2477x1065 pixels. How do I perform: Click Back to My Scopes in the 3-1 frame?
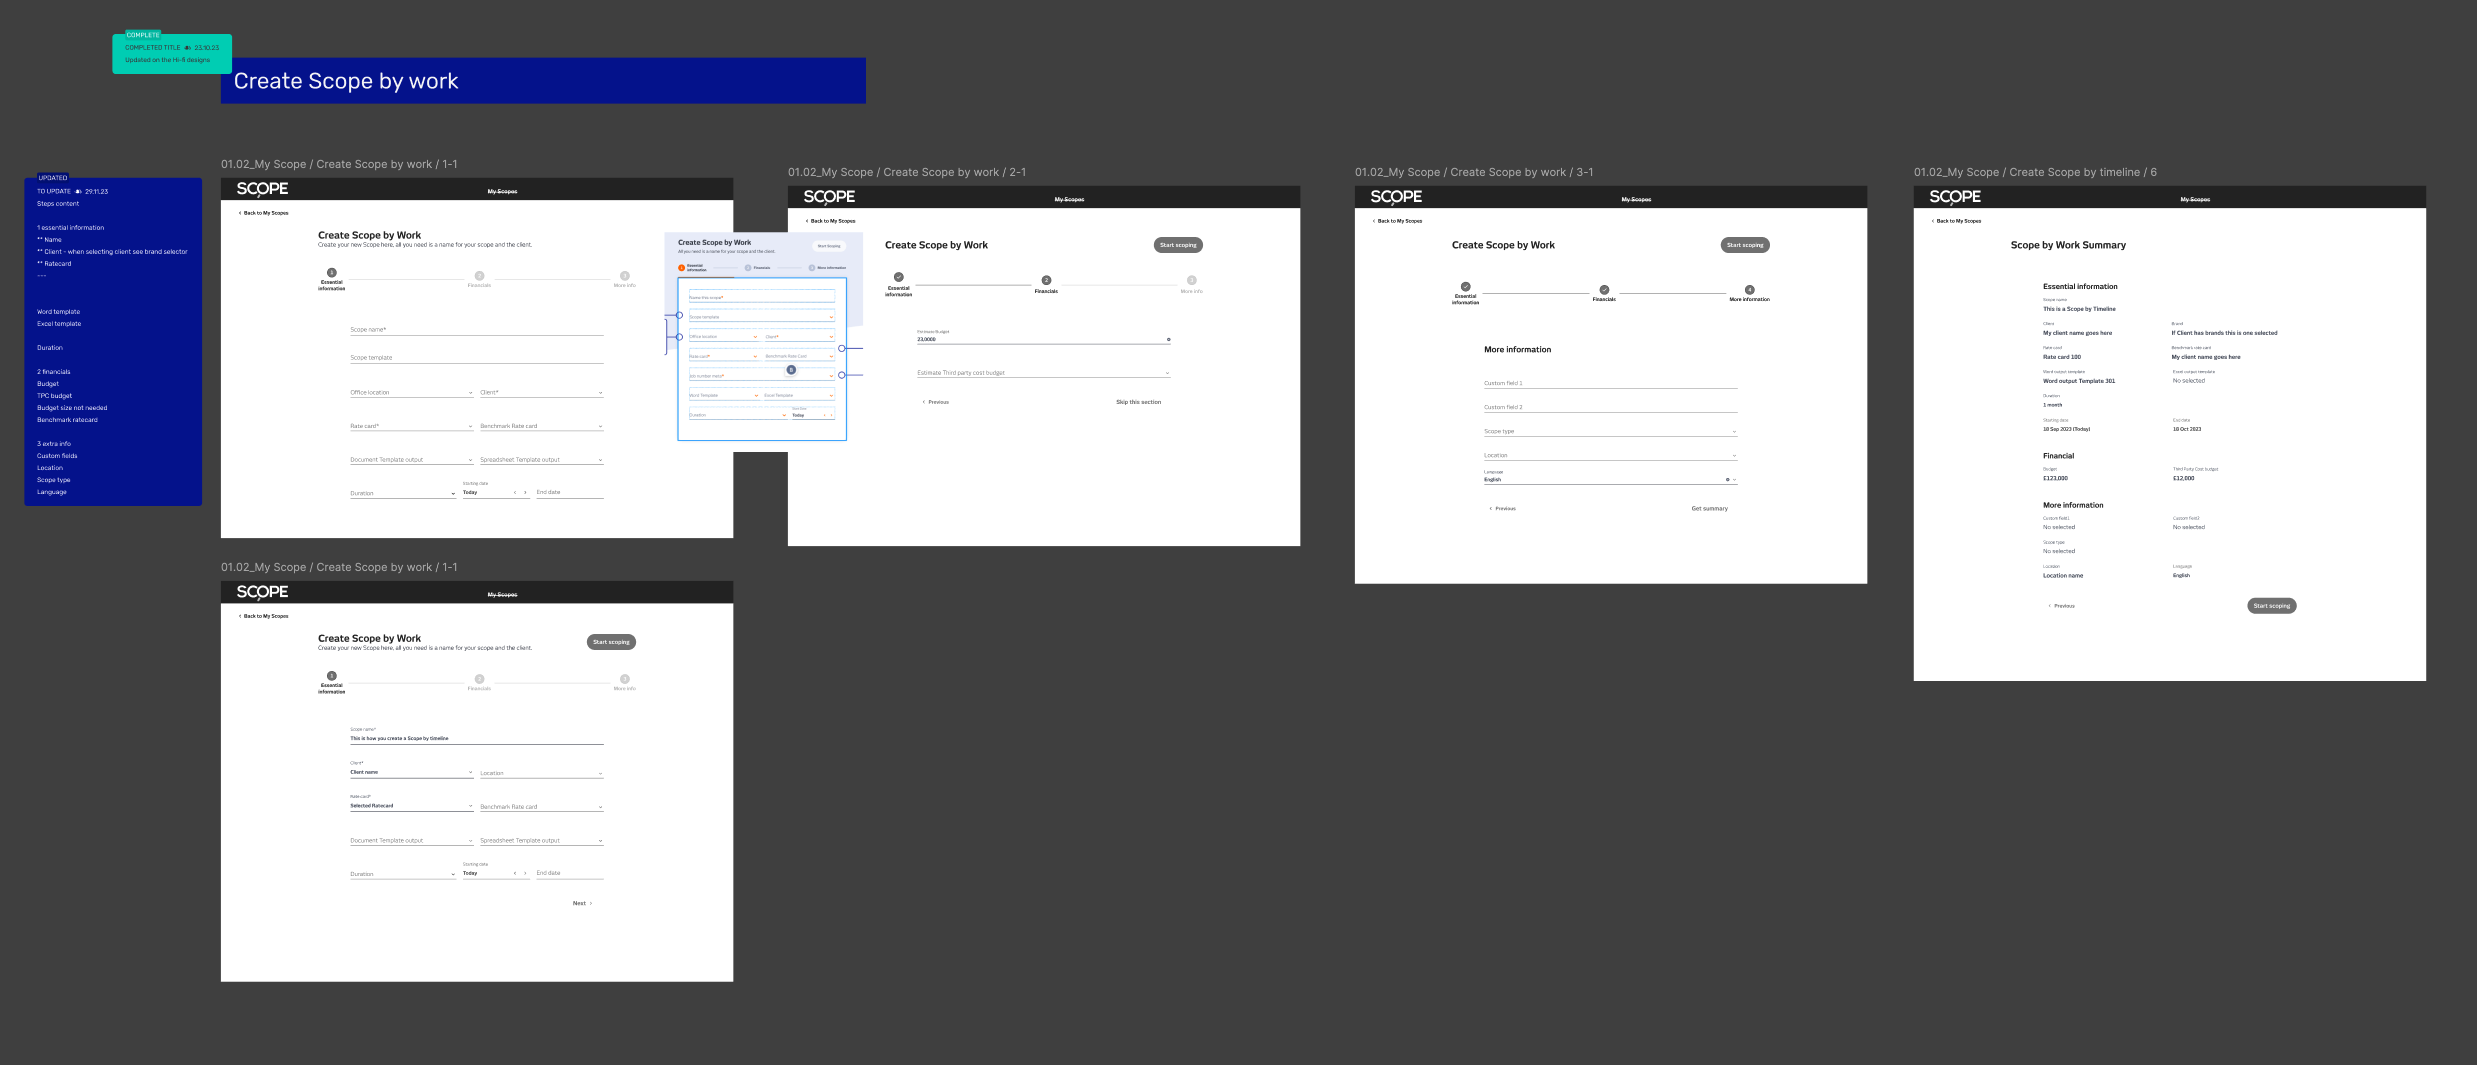[1398, 221]
